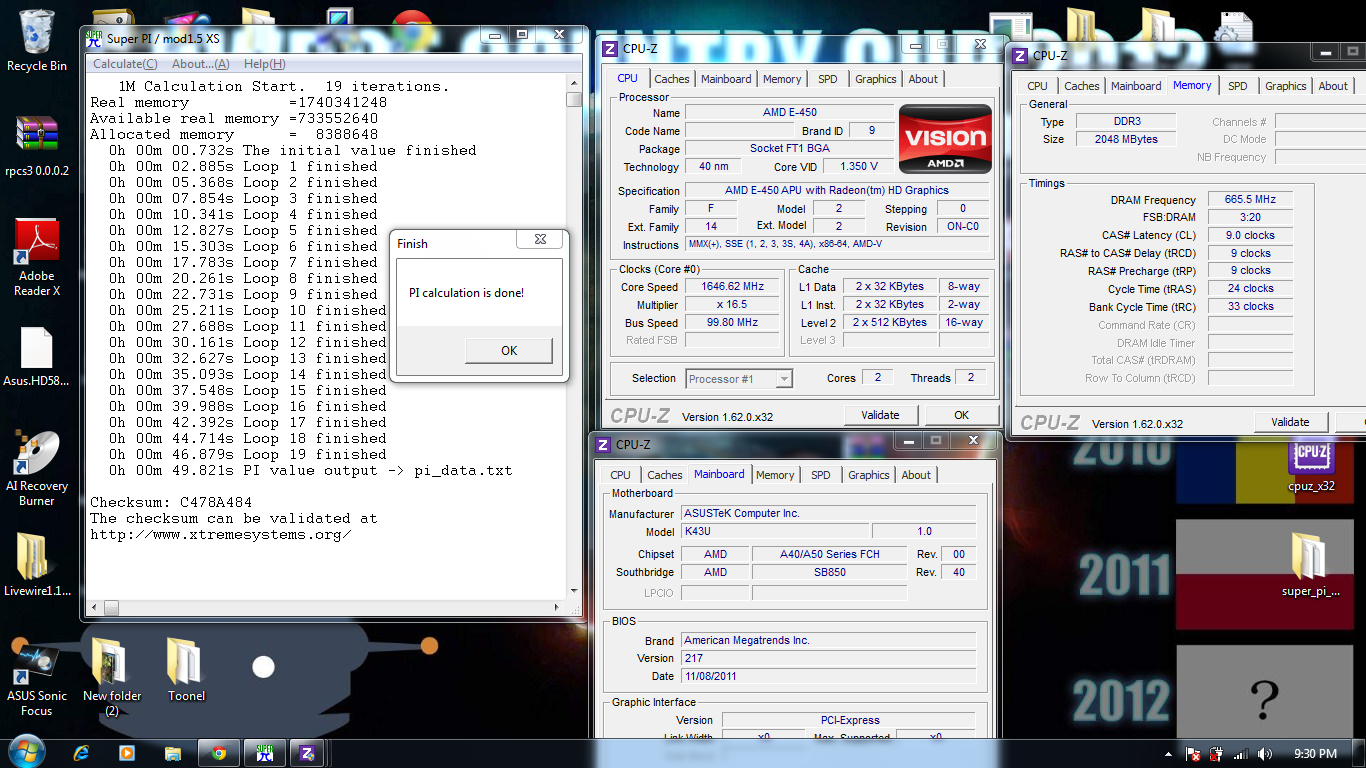
Task: Click OK button in CPU-Z CPU window
Action: click(x=961, y=415)
